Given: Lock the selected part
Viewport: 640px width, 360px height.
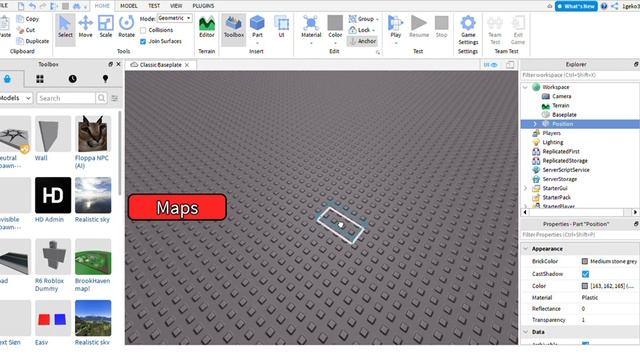Looking at the screenshot, I should (x=360, y=30).
